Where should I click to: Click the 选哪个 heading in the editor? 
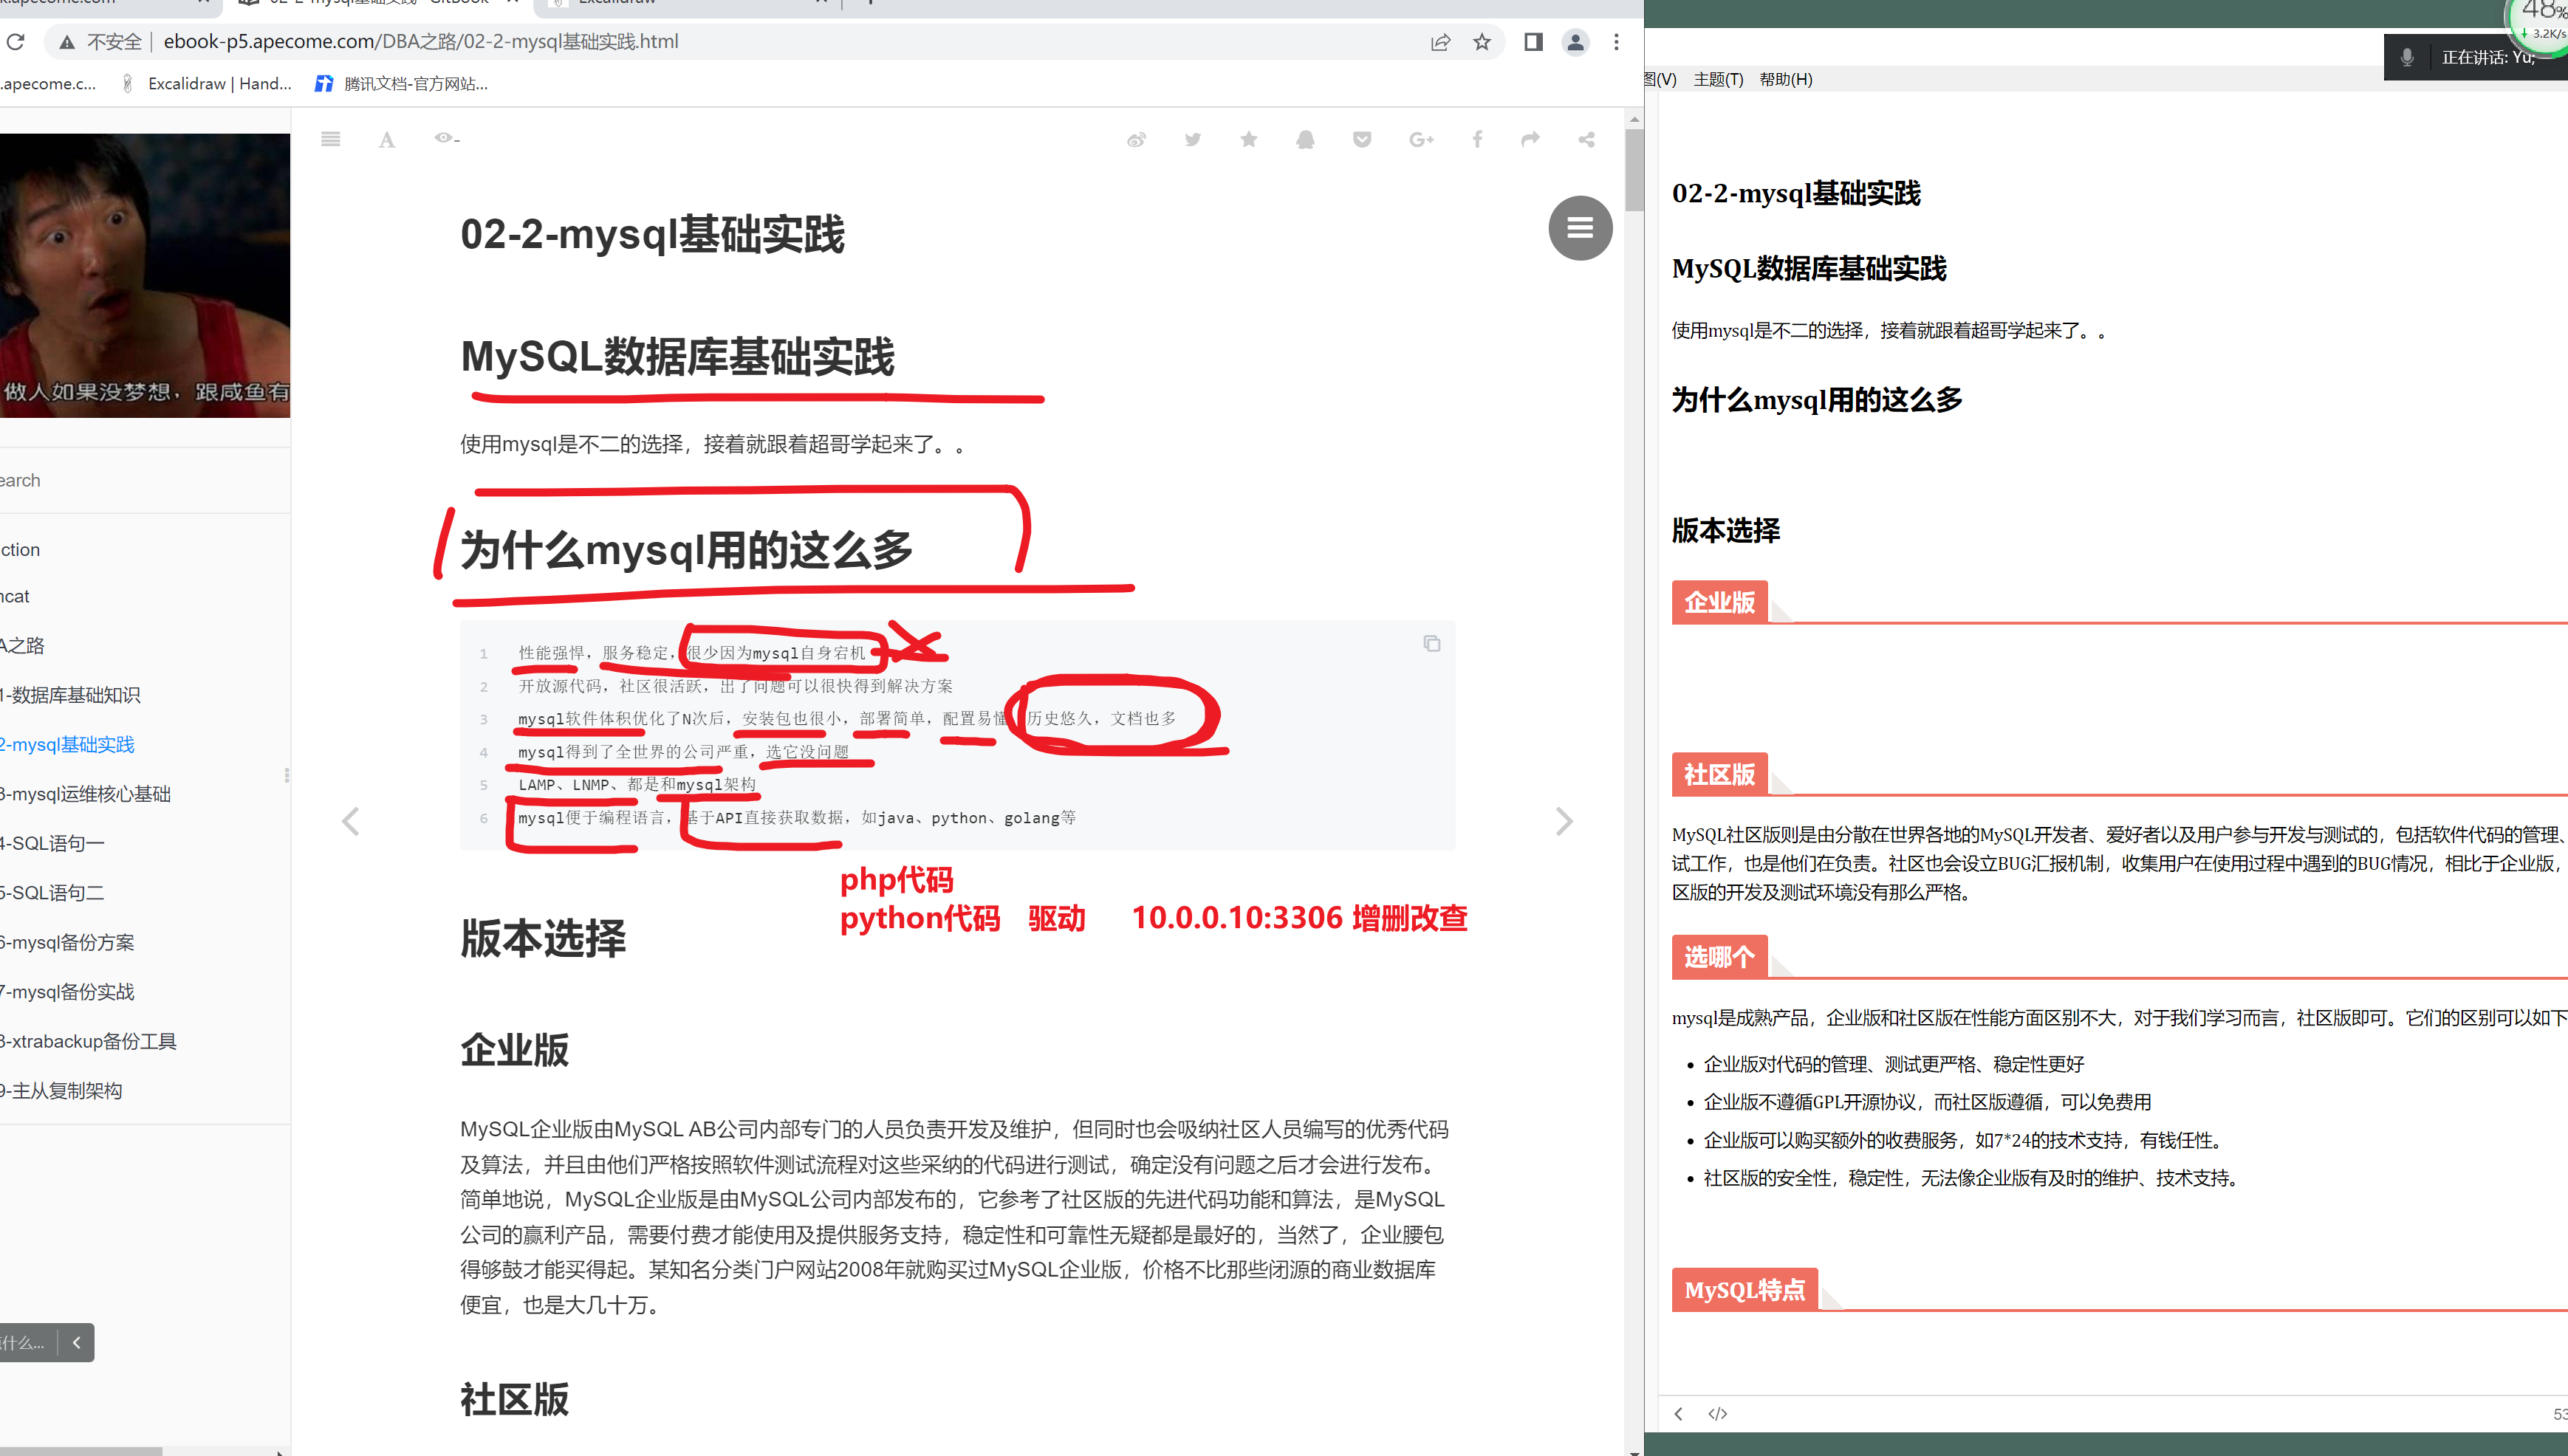(x=1719, y=957)
